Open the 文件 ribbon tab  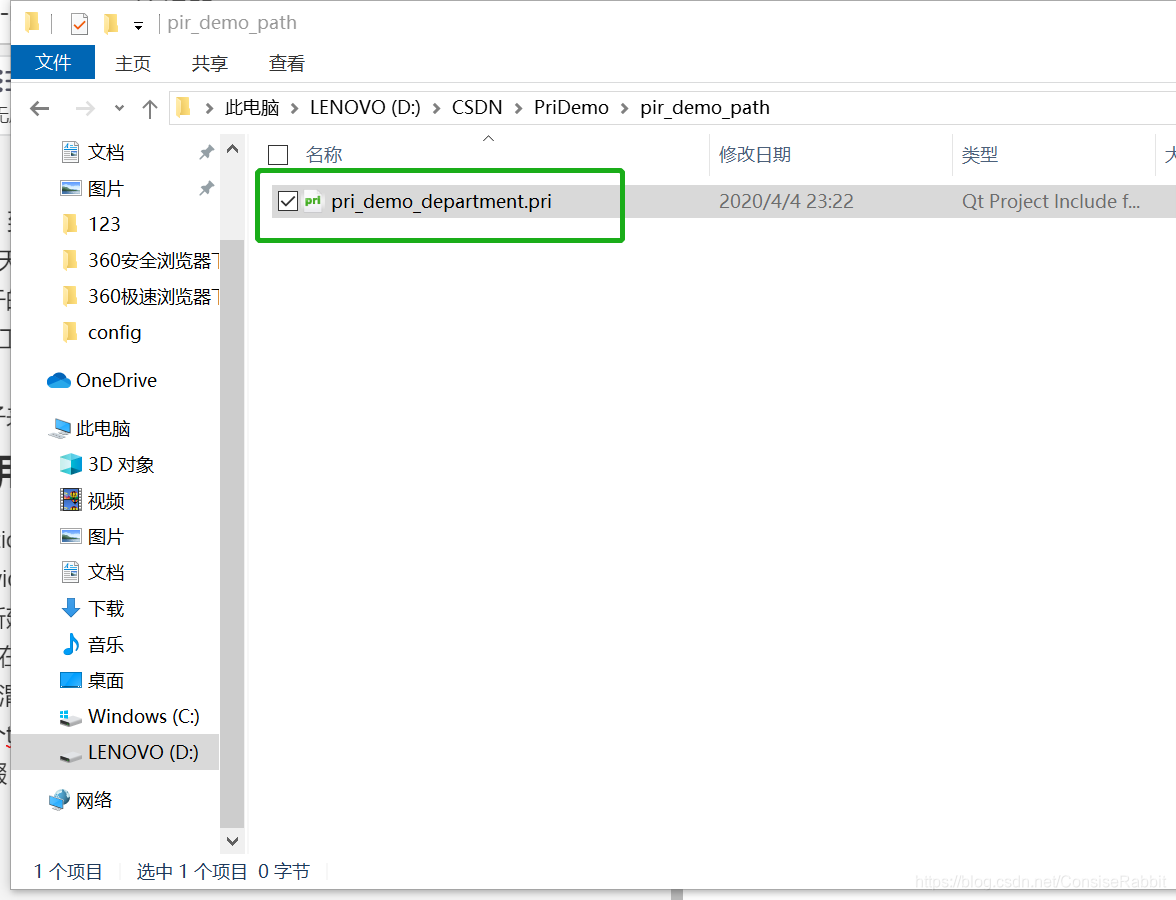click(x=53, y=62)
